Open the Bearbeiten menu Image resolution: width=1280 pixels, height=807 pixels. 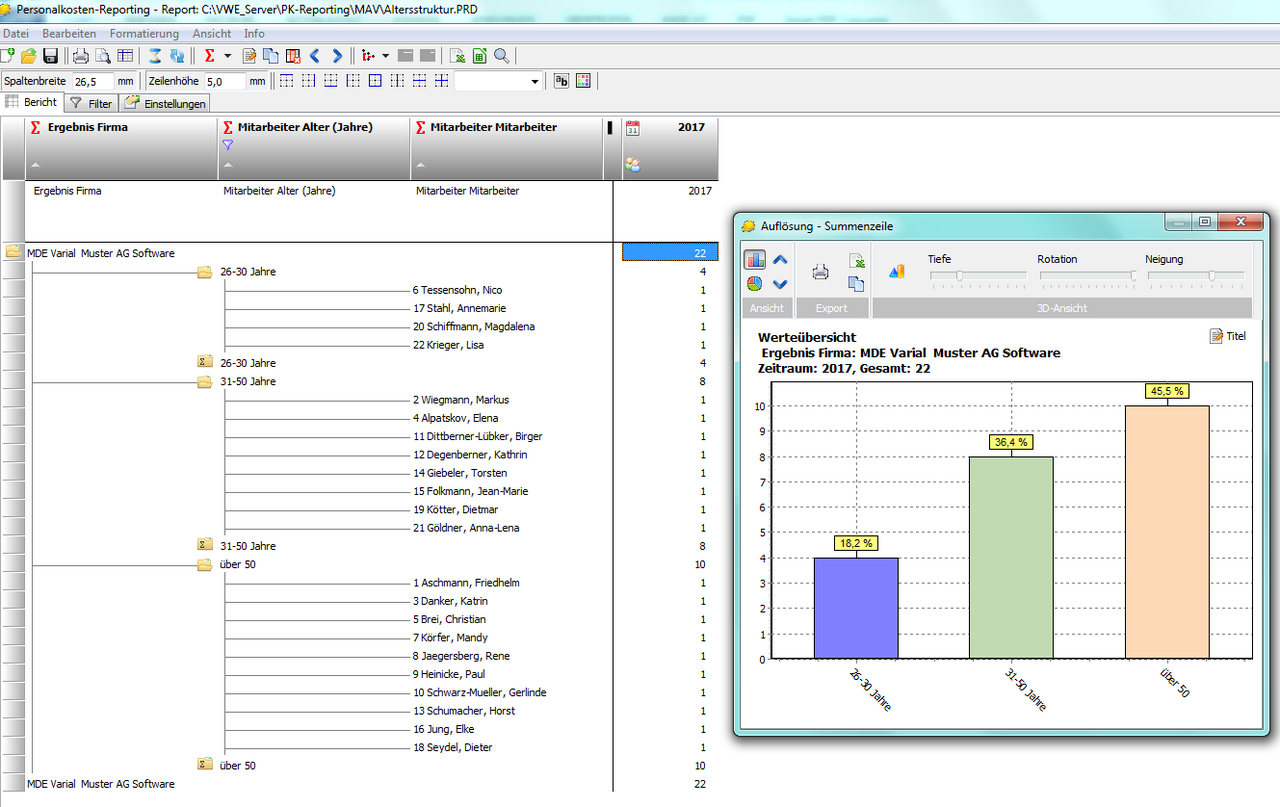(x=69, y=34)
